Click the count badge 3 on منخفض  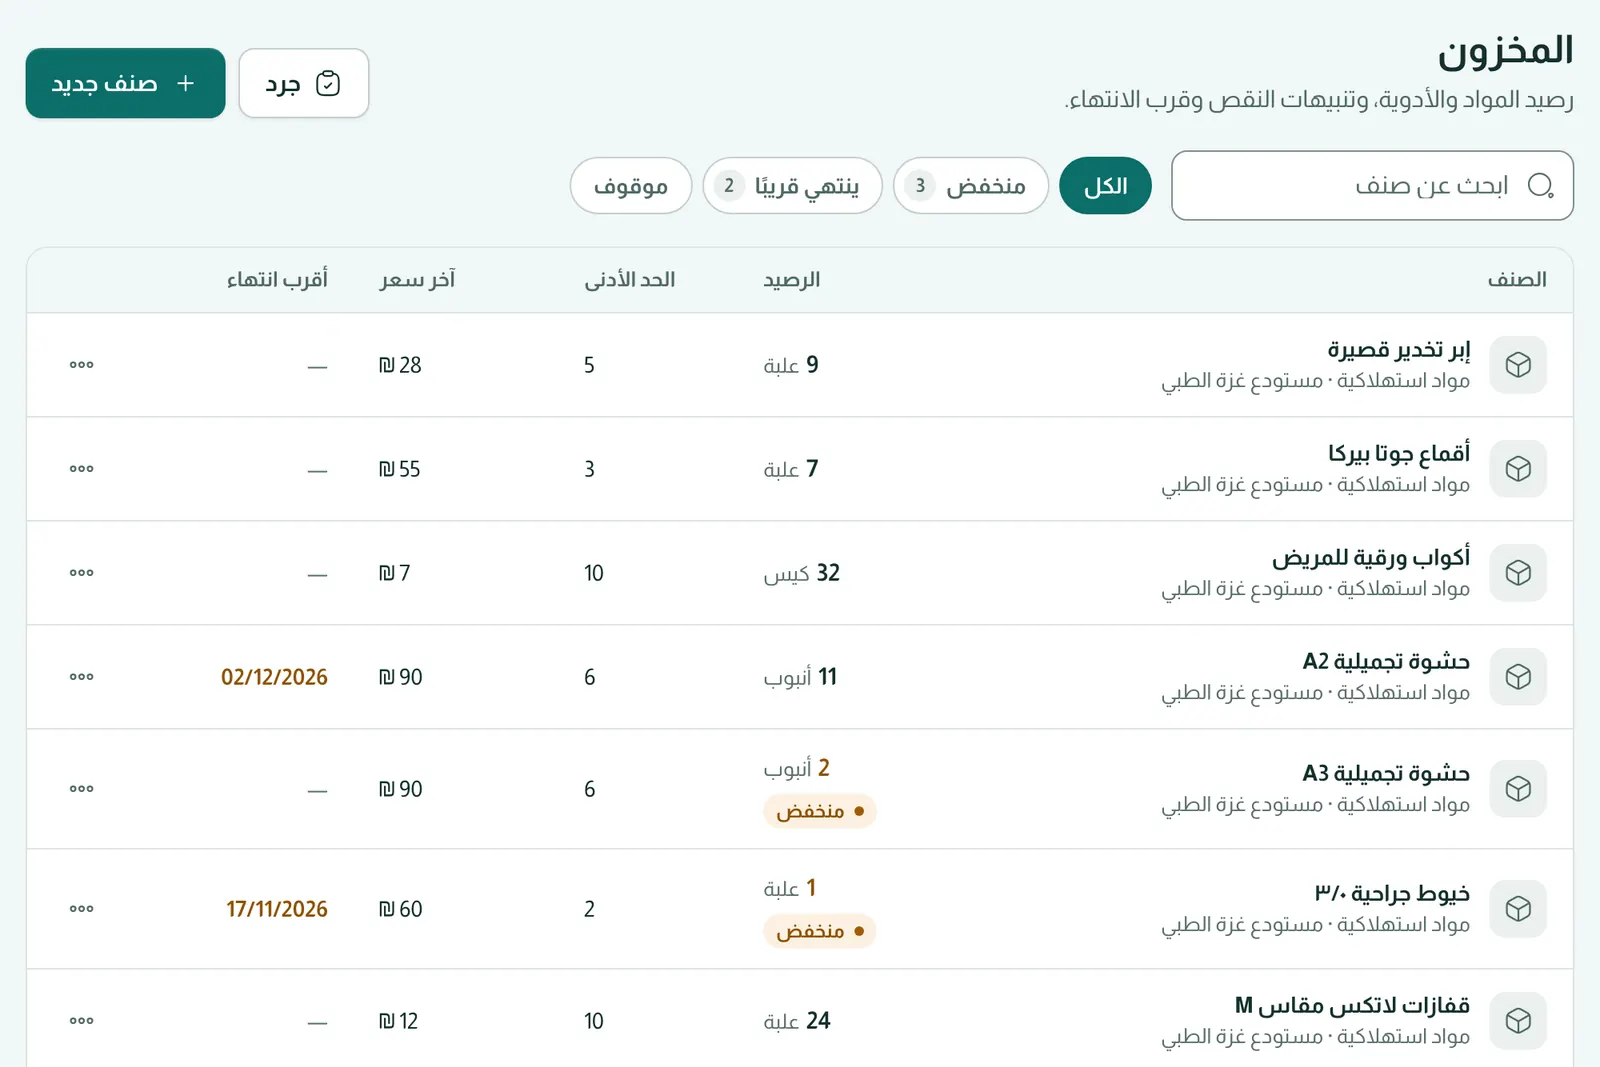(x=920, y=185)
